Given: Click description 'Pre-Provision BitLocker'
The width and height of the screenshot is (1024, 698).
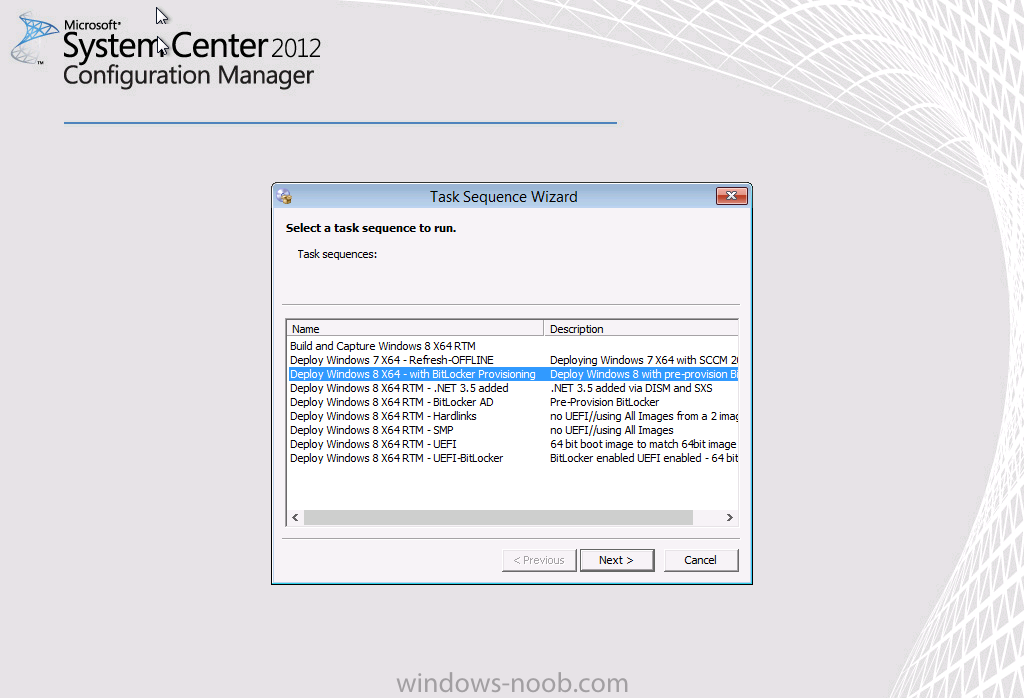Looking at the screenshot, I should [x=604, y=402].
